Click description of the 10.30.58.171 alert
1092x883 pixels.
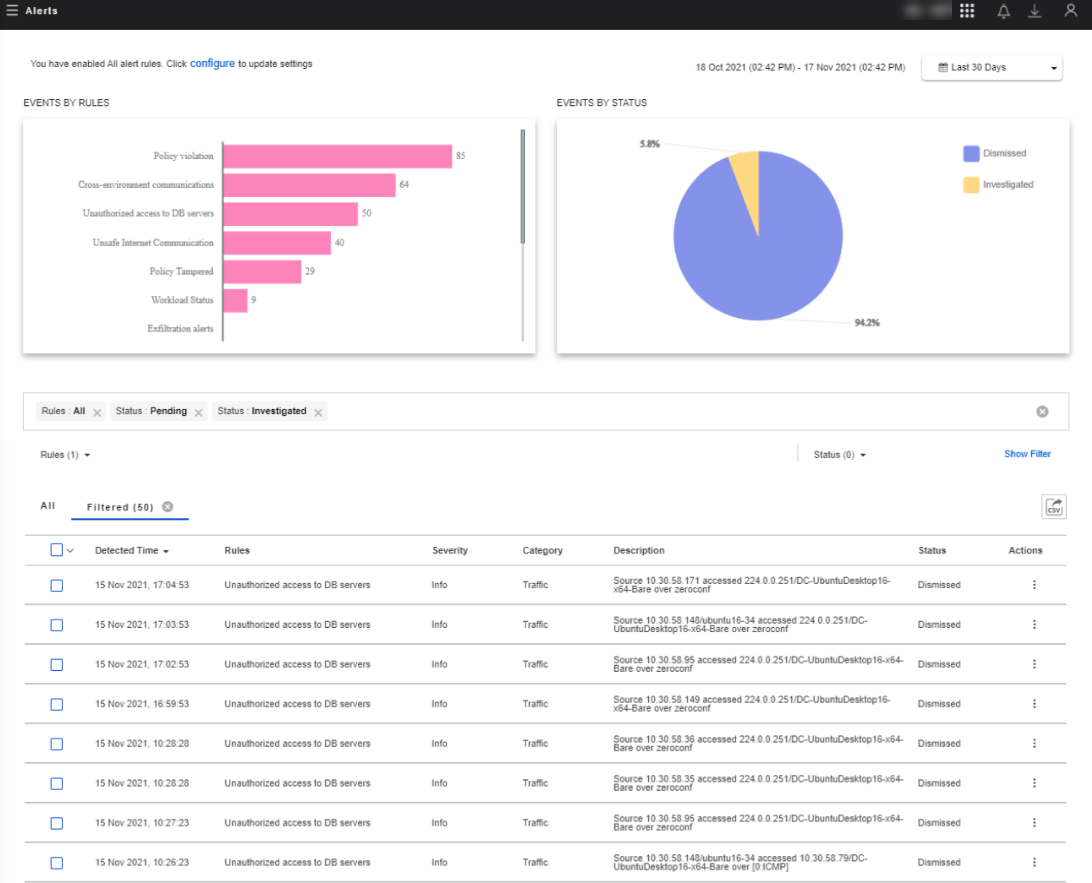point(751,585)
